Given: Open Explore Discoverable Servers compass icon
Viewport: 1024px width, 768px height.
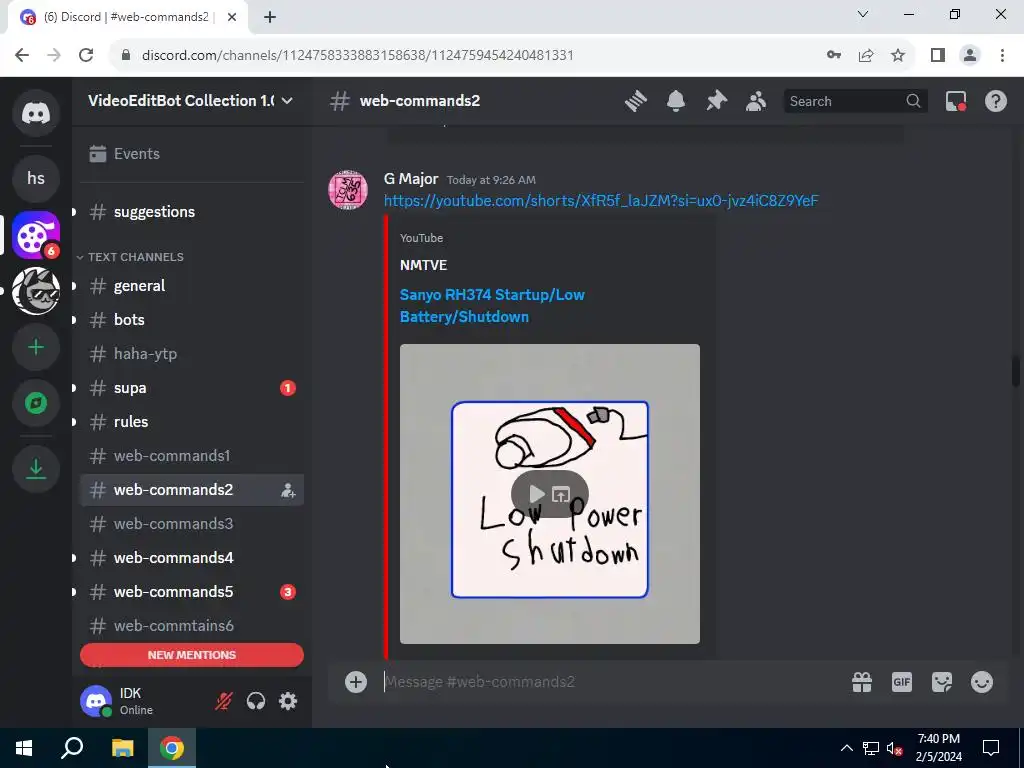Looking at the screenshot, I should tap(36, 403).
